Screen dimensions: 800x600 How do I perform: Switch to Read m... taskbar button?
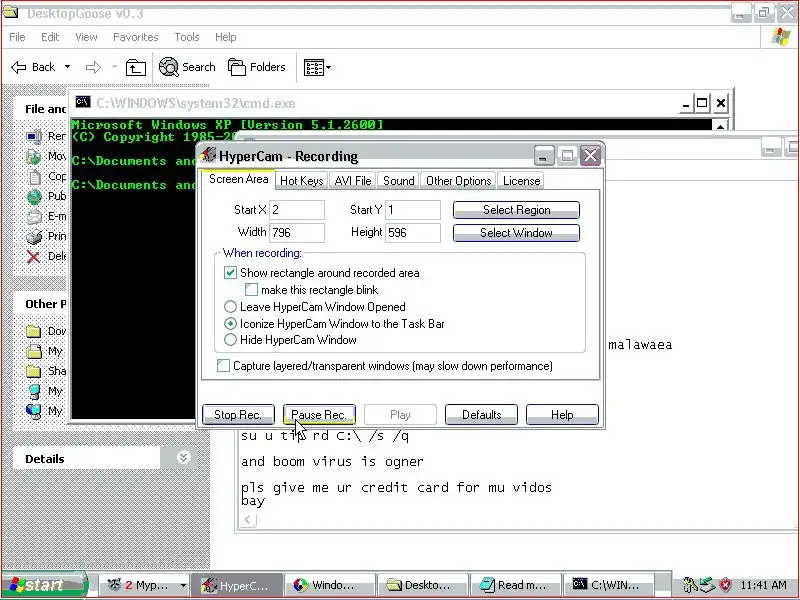point(515,585)
